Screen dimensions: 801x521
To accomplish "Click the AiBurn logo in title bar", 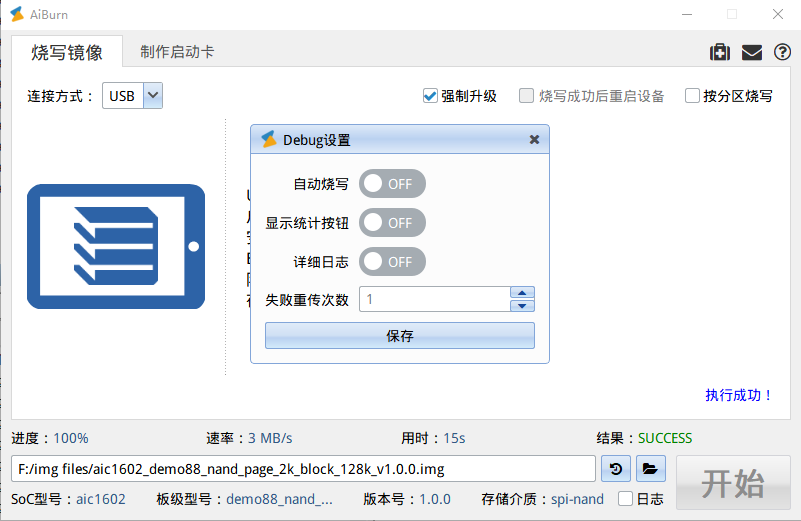I will click(17, 14).
